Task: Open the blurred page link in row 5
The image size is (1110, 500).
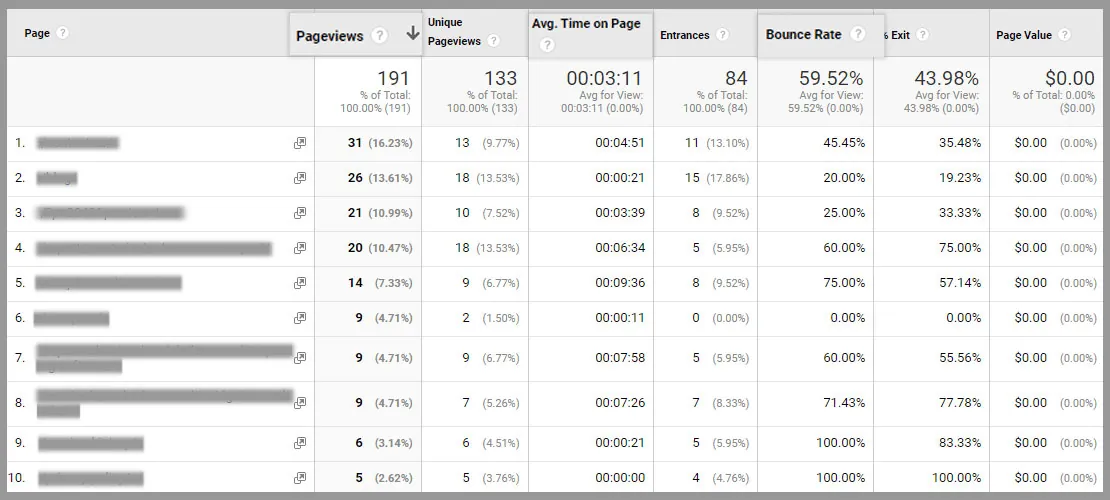Action: coord(108,283)
